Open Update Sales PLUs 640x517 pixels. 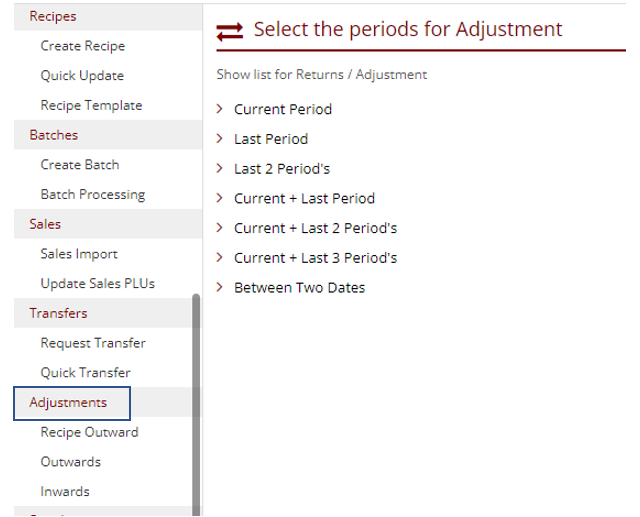[x=98, y=284]
